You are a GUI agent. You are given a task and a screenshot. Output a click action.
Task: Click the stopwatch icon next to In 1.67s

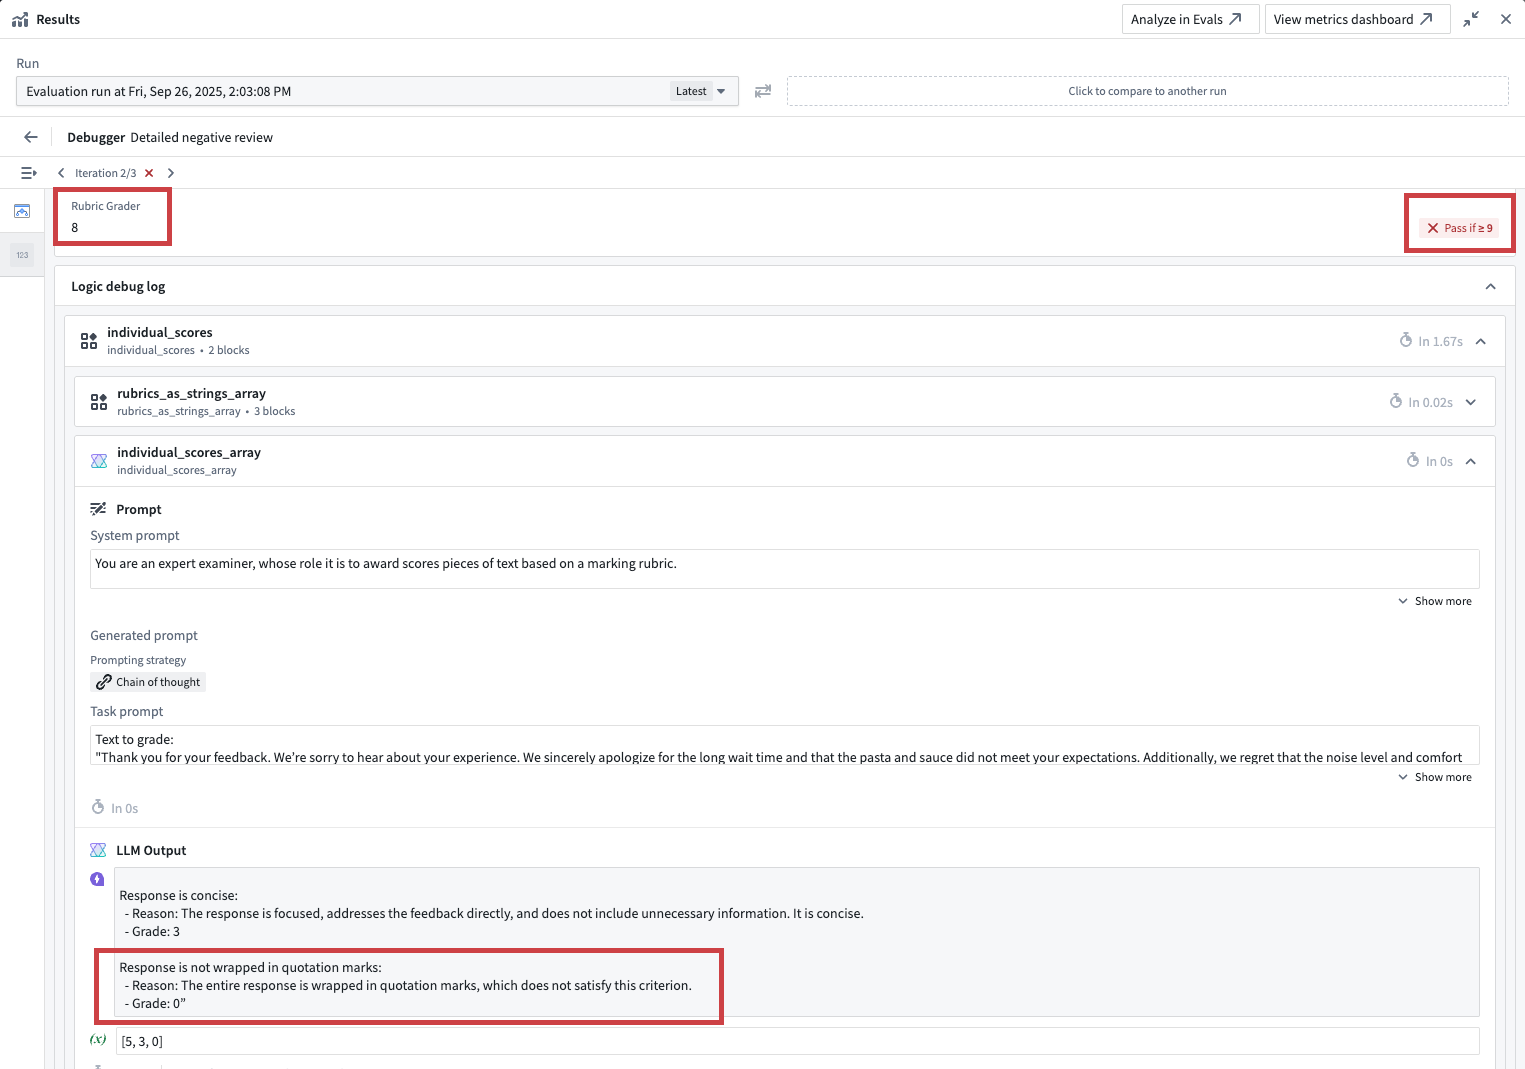point(1404,340)
